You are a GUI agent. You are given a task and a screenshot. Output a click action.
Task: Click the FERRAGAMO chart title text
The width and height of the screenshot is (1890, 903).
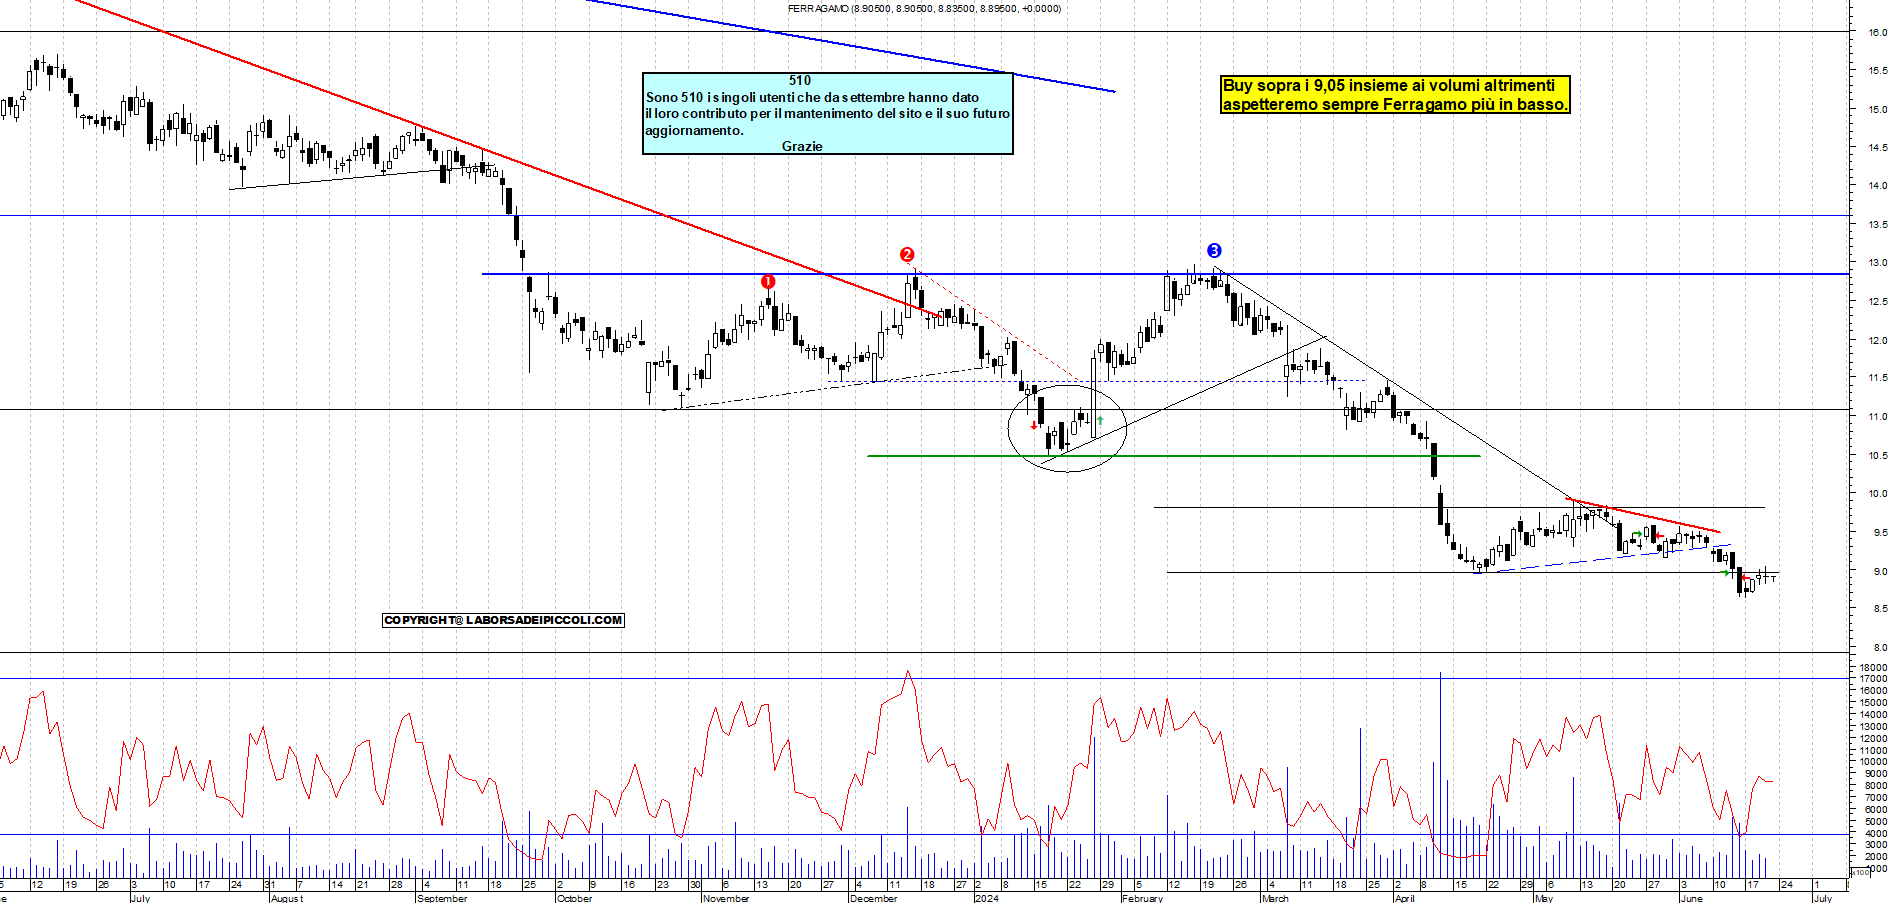(924, 9)
